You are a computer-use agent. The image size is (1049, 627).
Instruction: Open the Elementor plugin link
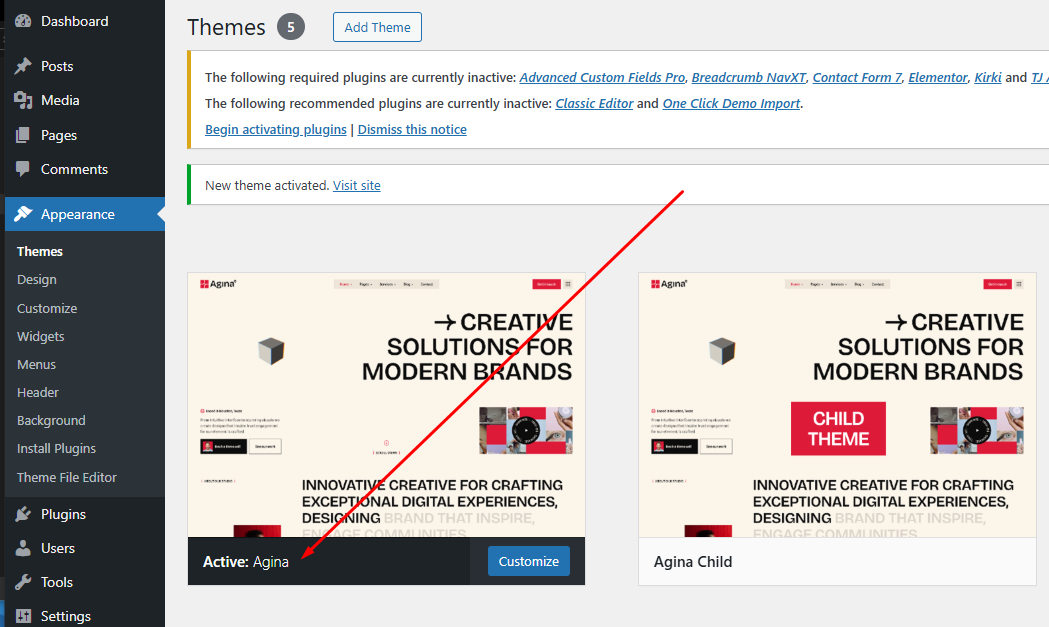938,77
